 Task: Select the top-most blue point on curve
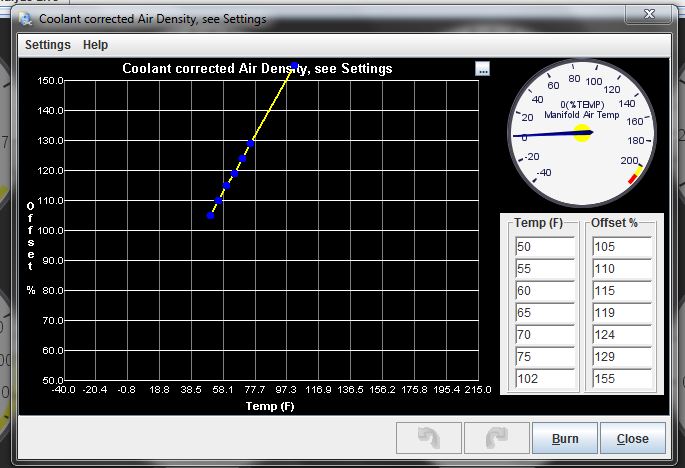[x=294, y=67]
